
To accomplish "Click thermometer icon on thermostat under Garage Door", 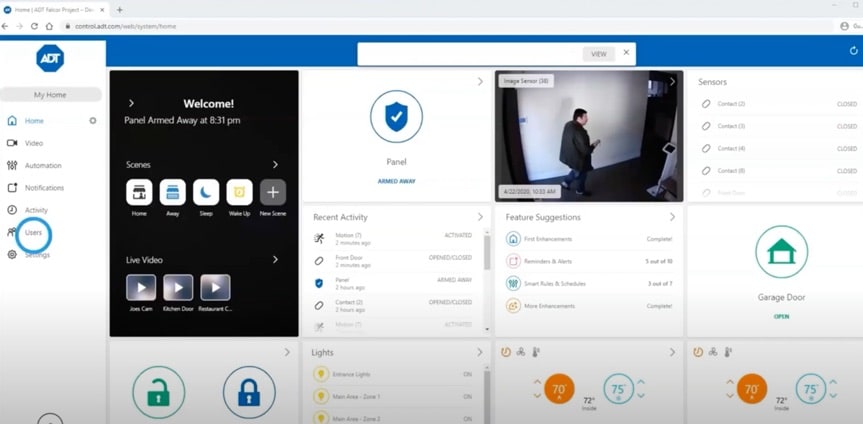I will 728,352.
